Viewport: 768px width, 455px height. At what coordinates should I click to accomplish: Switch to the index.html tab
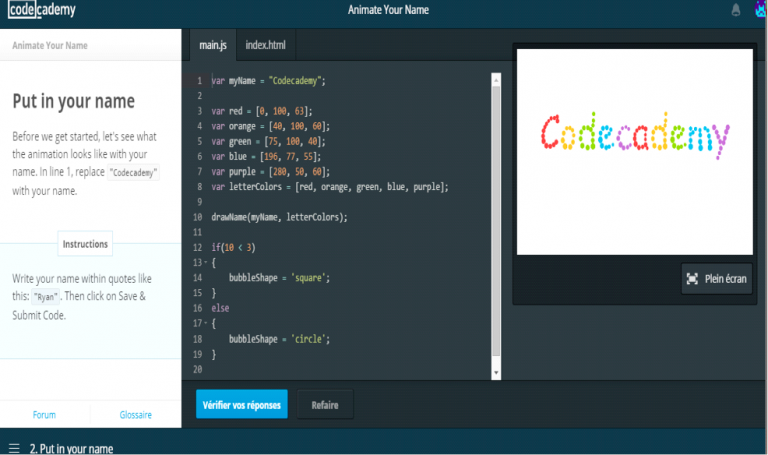coord(265,45)
